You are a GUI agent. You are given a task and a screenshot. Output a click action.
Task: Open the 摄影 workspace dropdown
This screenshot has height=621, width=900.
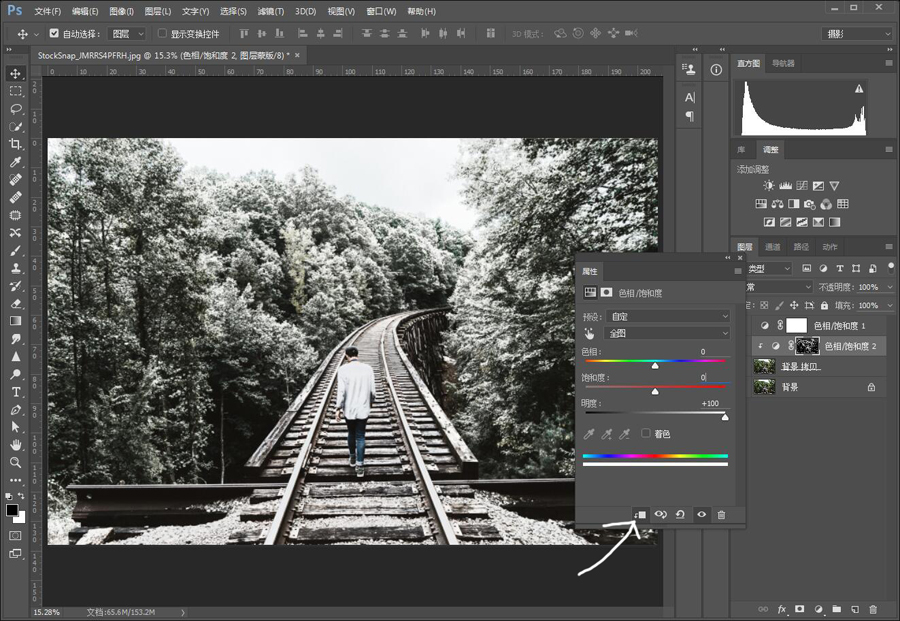tap(857, 34)
